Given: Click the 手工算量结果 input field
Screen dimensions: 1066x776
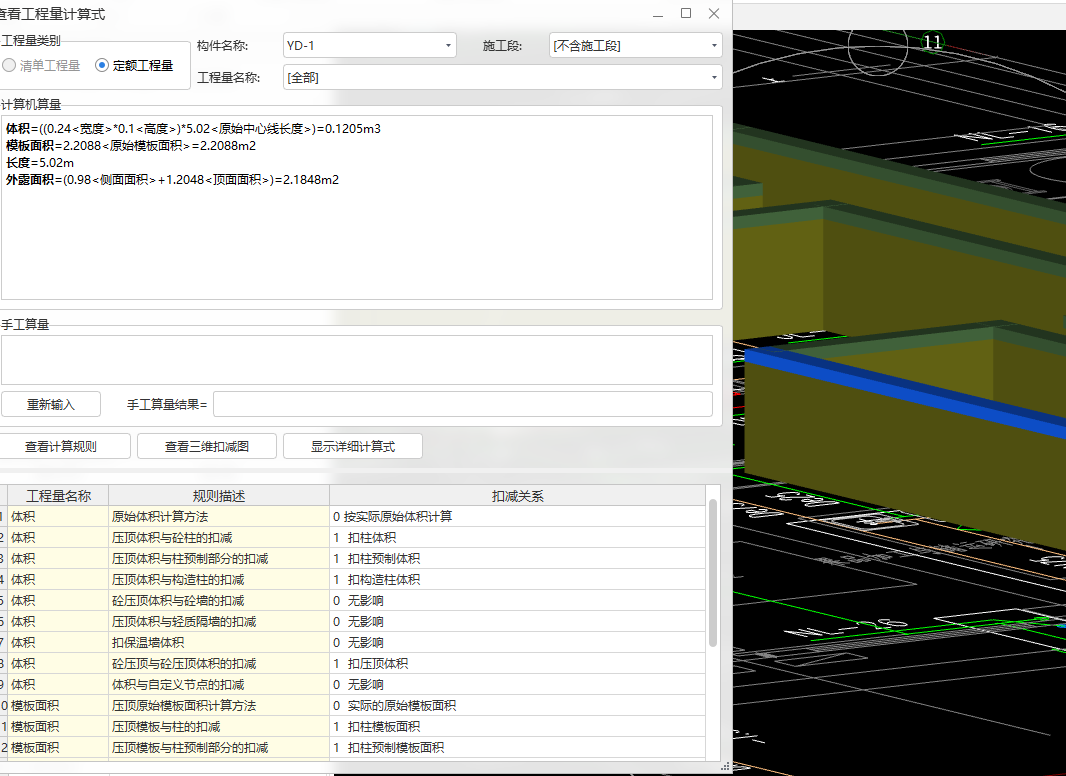Looking at the screenshot, I should point(463,404).
